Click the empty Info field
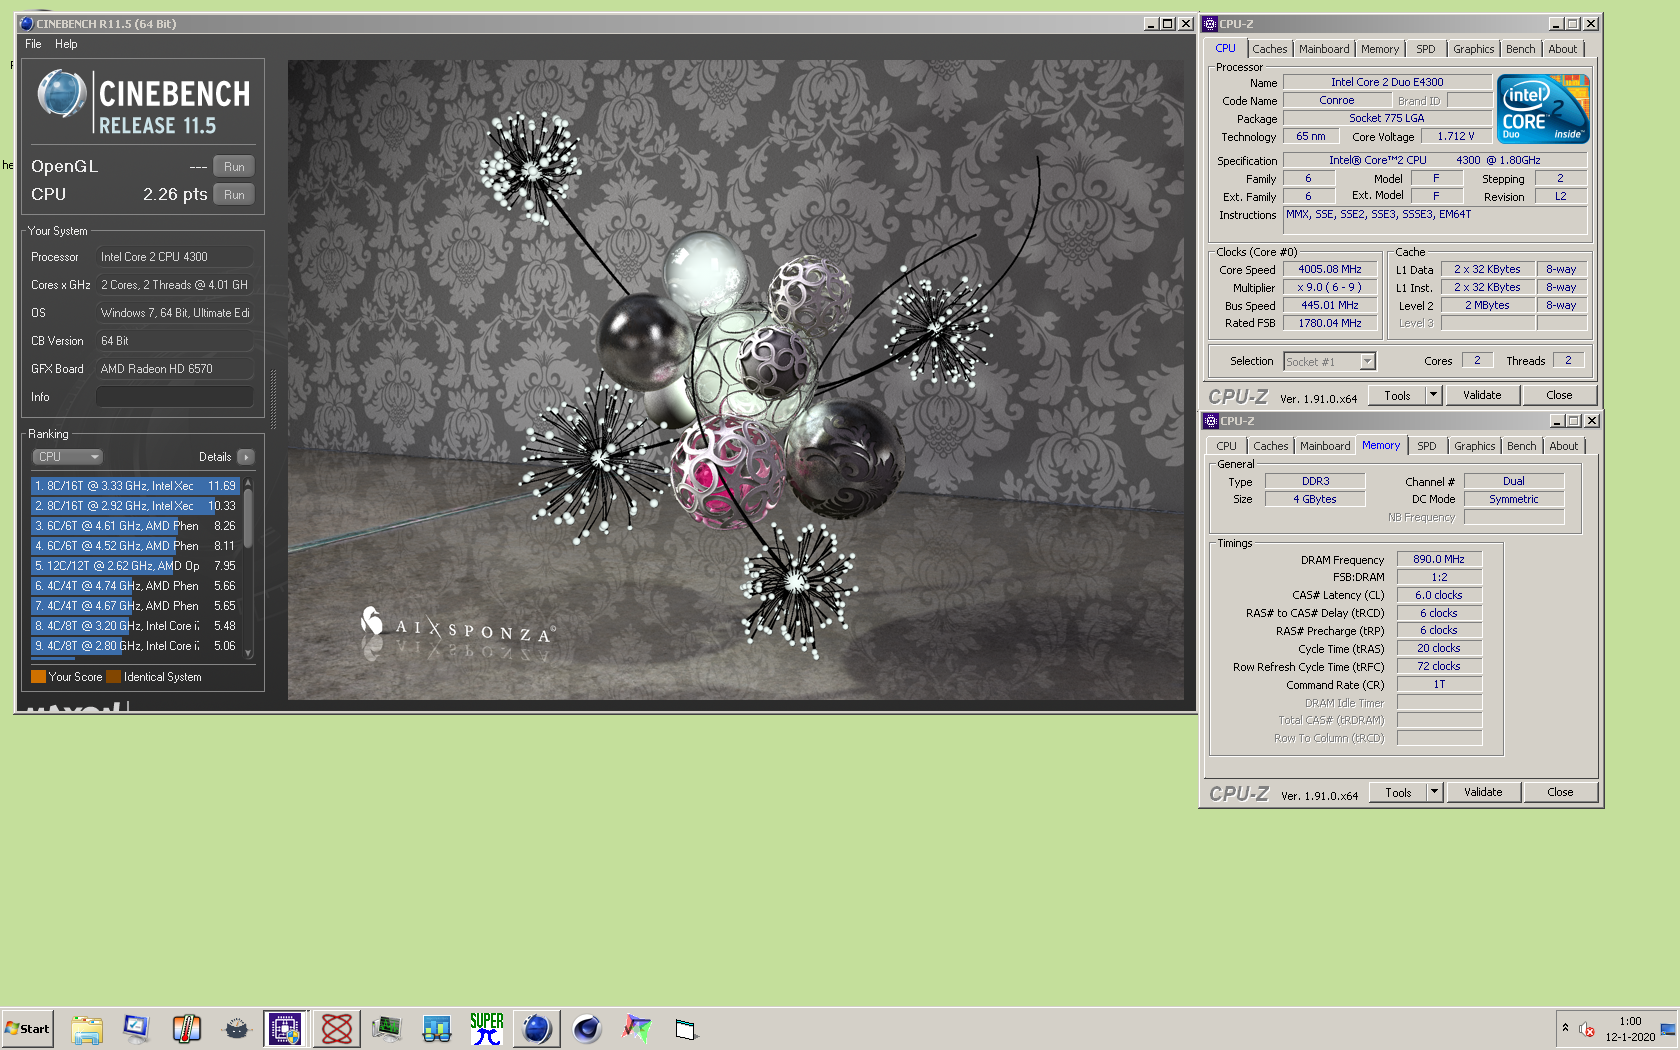Screen dimensions: 1680x1050 pyautogui.click(x=174, y=397)
